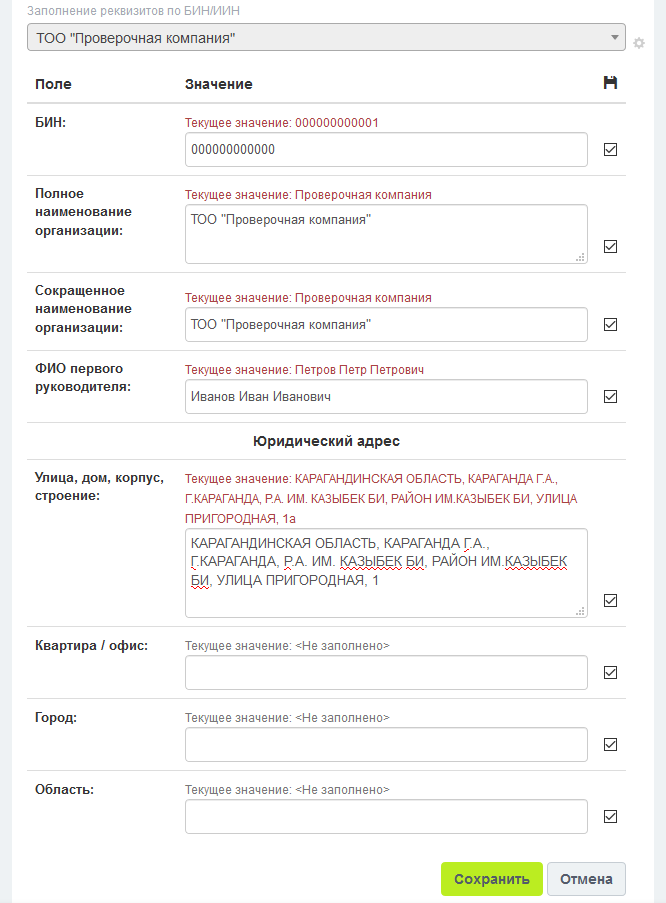Click the dropdown arrow of the company selector
Screen dimensions: 666x903
(x=615, y=38)
